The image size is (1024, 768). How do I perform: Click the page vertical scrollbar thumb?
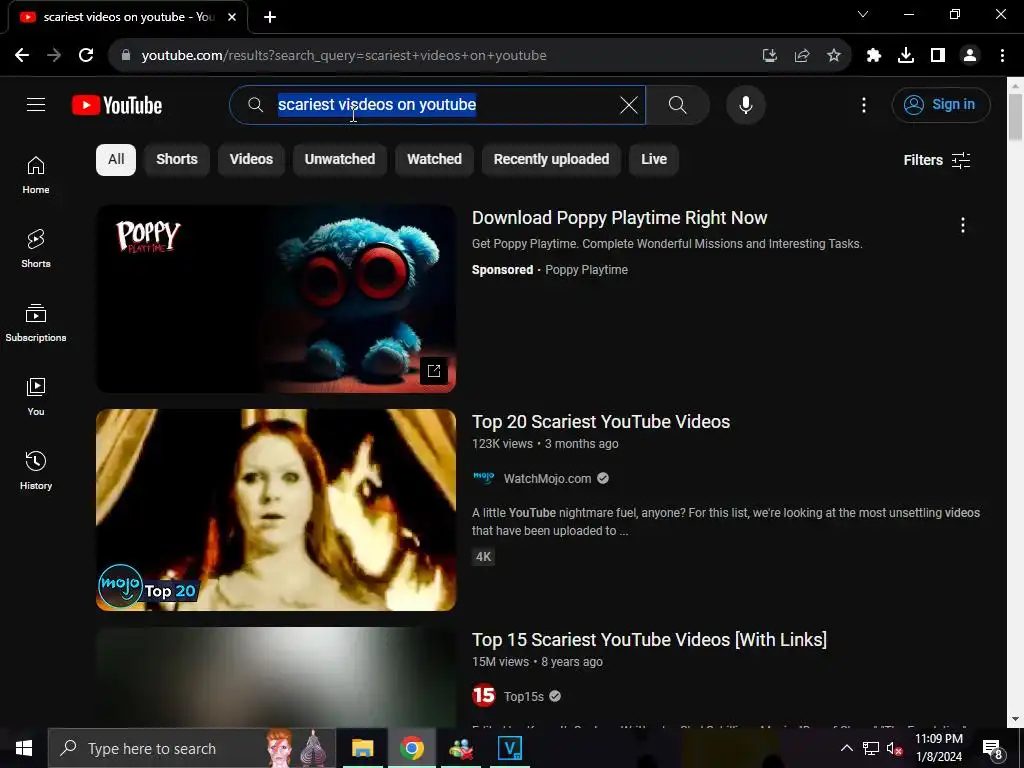(1015, 116)
